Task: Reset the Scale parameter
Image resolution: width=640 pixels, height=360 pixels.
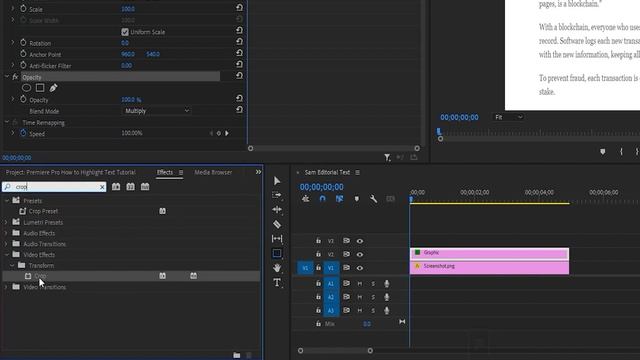Action: pyautogui.click(x=239, y=7)
